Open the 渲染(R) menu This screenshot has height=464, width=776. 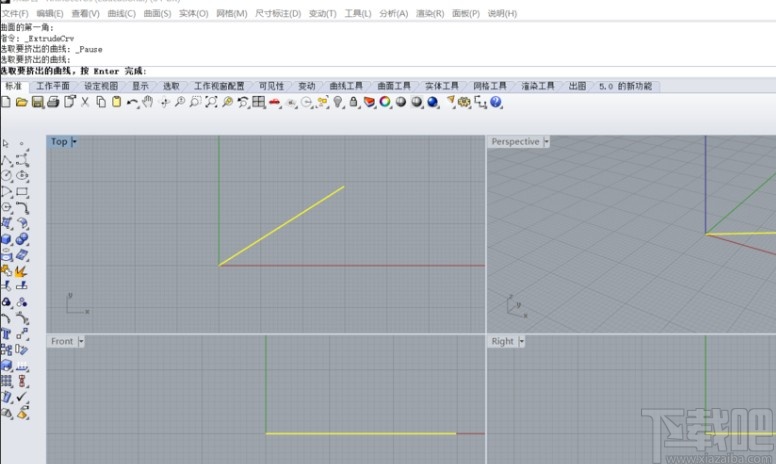[x=430, y=13]
